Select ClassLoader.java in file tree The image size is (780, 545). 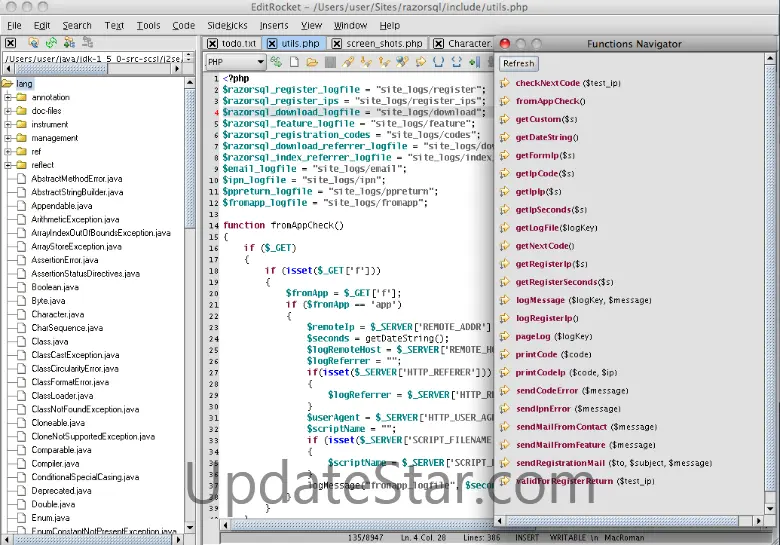(x=62, y=396)
